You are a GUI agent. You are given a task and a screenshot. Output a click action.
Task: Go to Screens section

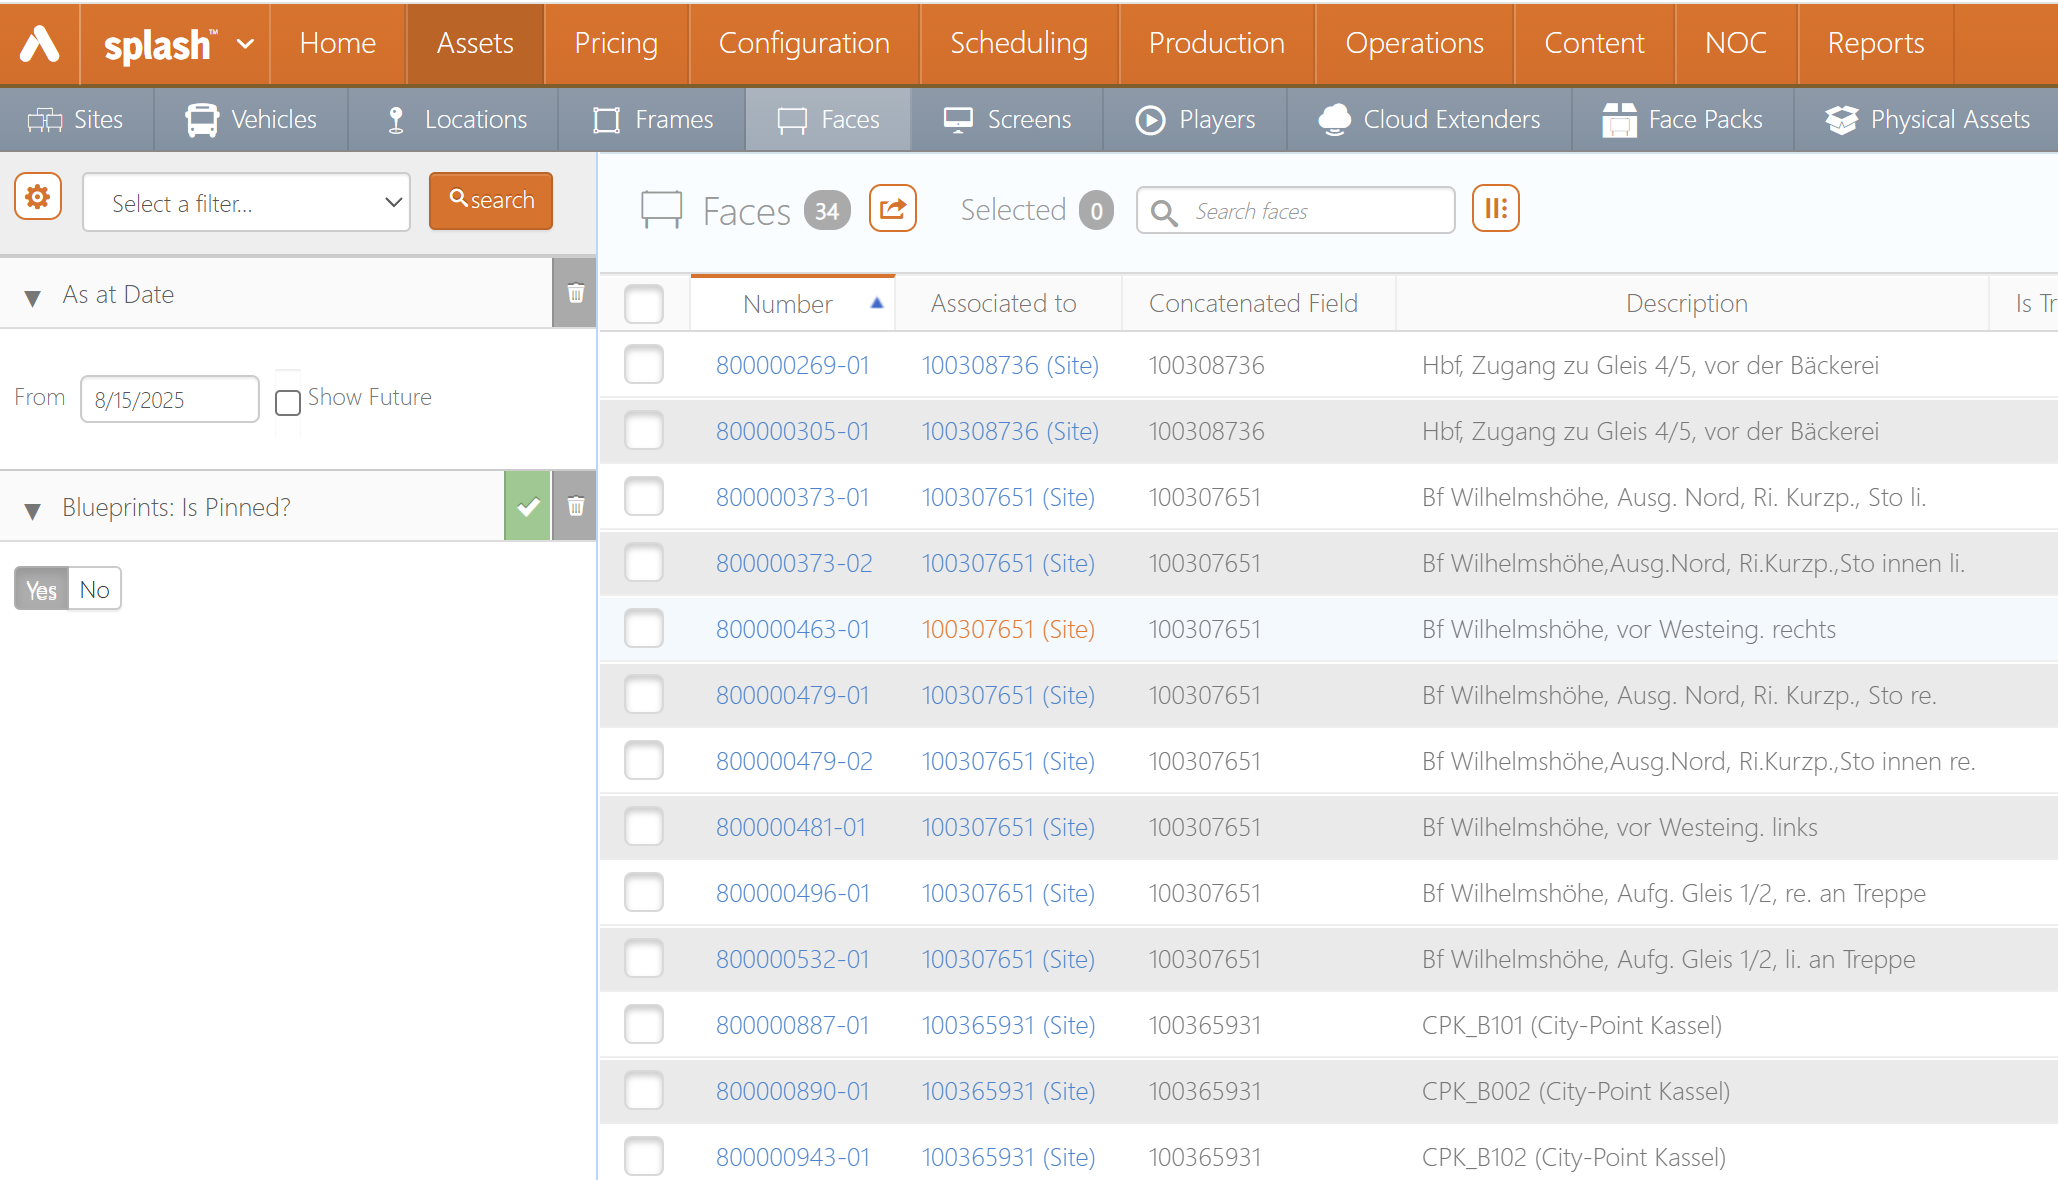click(x=1007, y=119)
